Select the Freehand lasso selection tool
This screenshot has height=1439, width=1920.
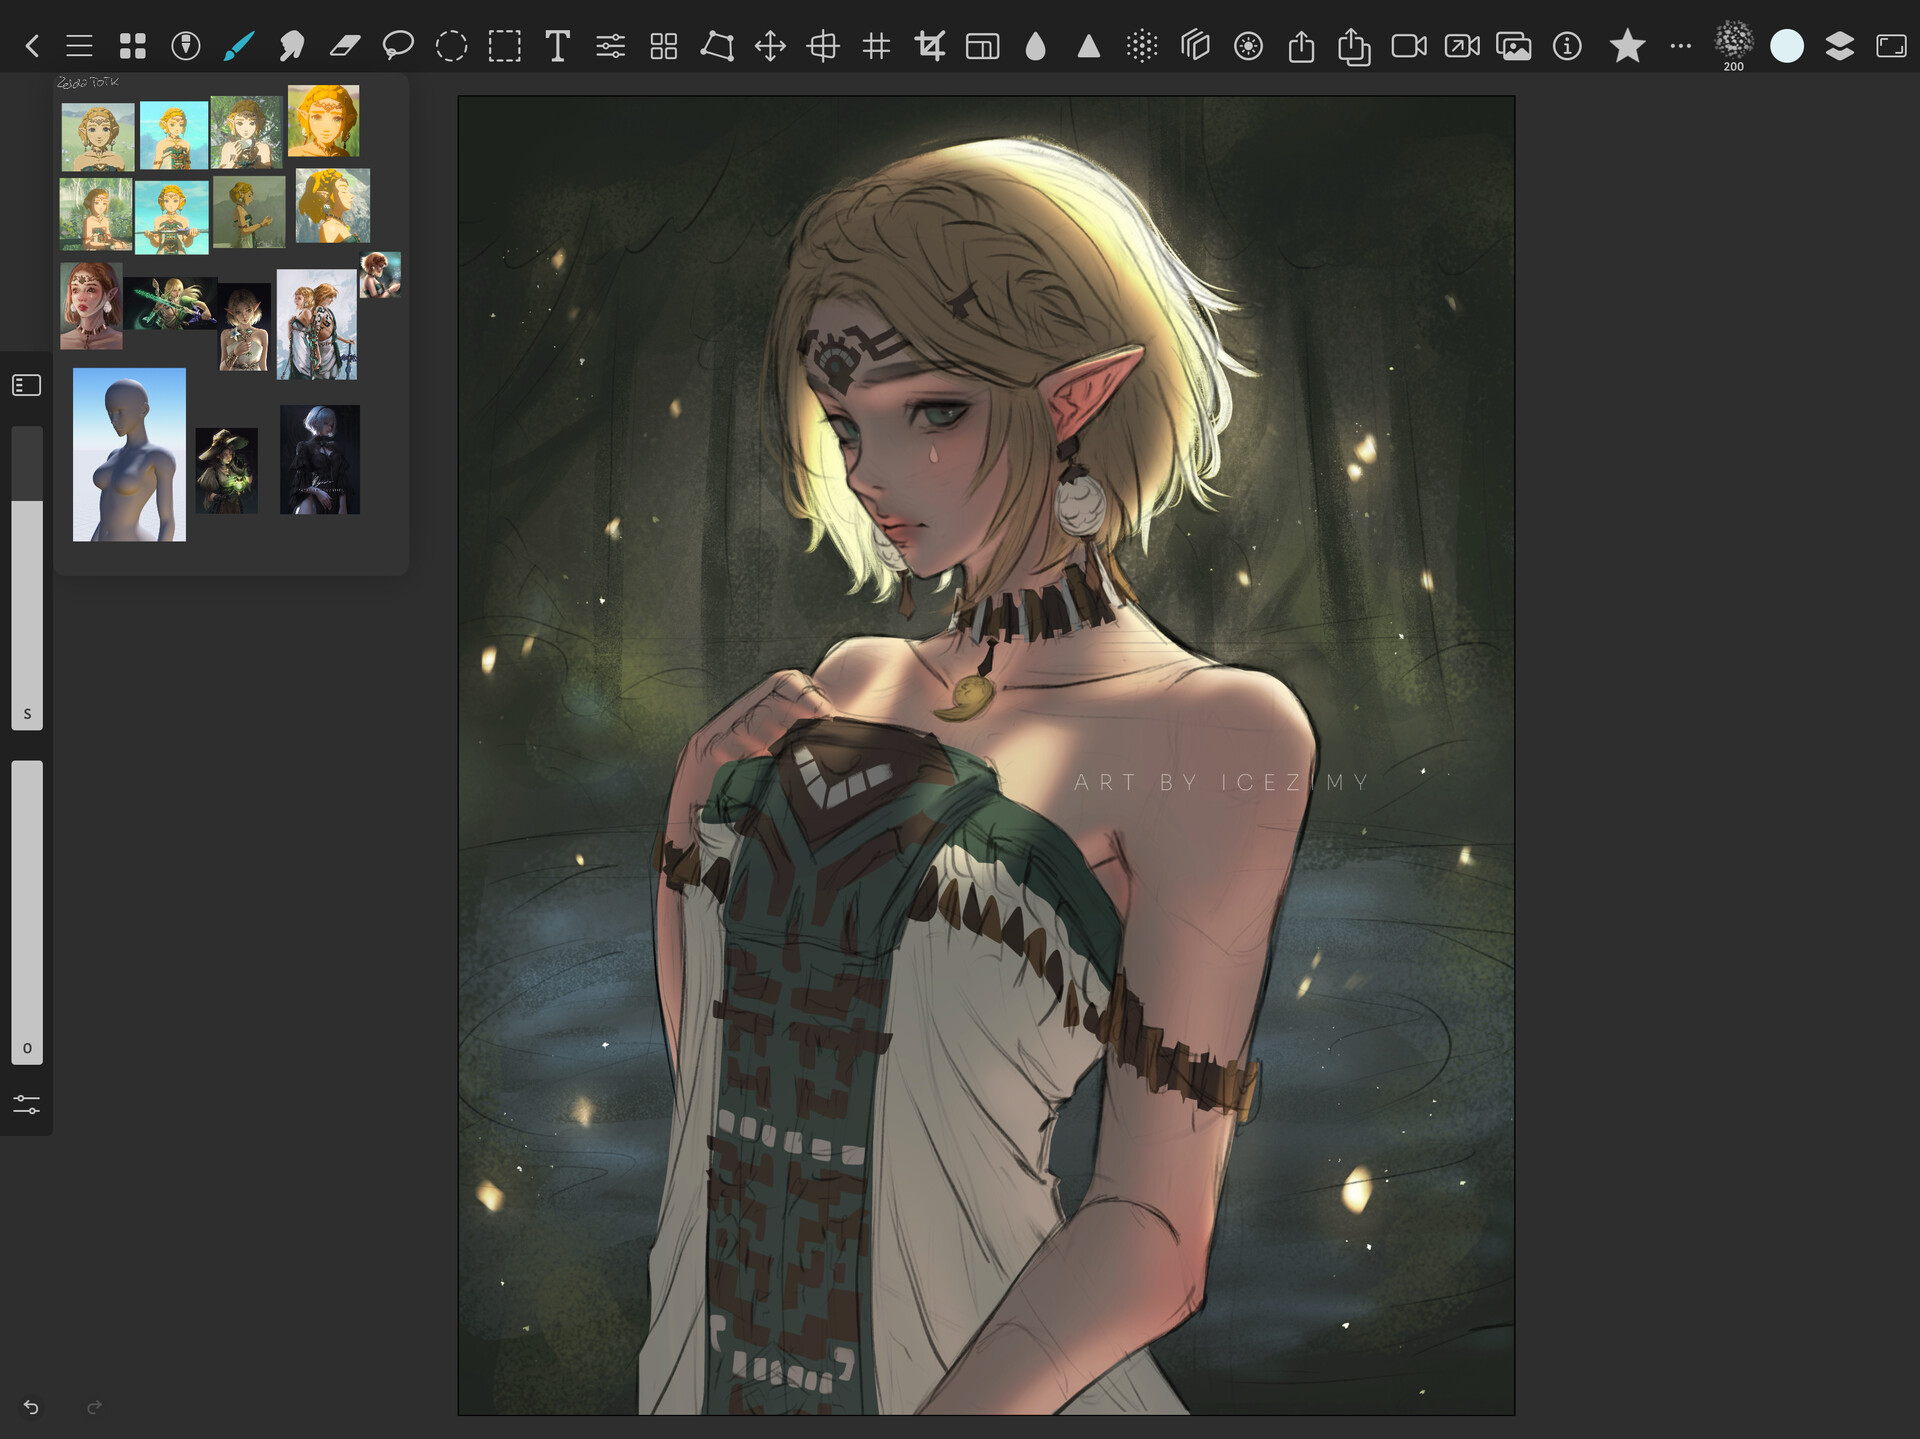point(399,45)
